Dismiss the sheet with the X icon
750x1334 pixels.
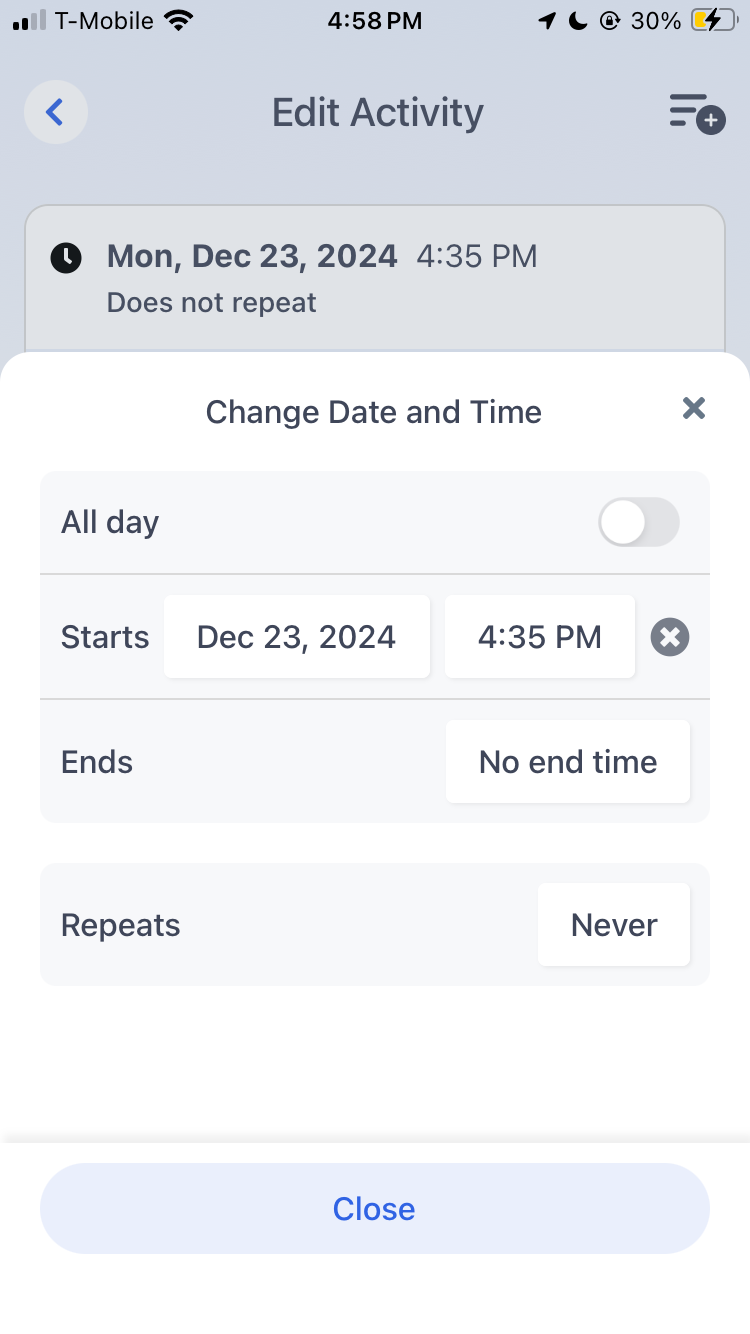coord(694,408)
